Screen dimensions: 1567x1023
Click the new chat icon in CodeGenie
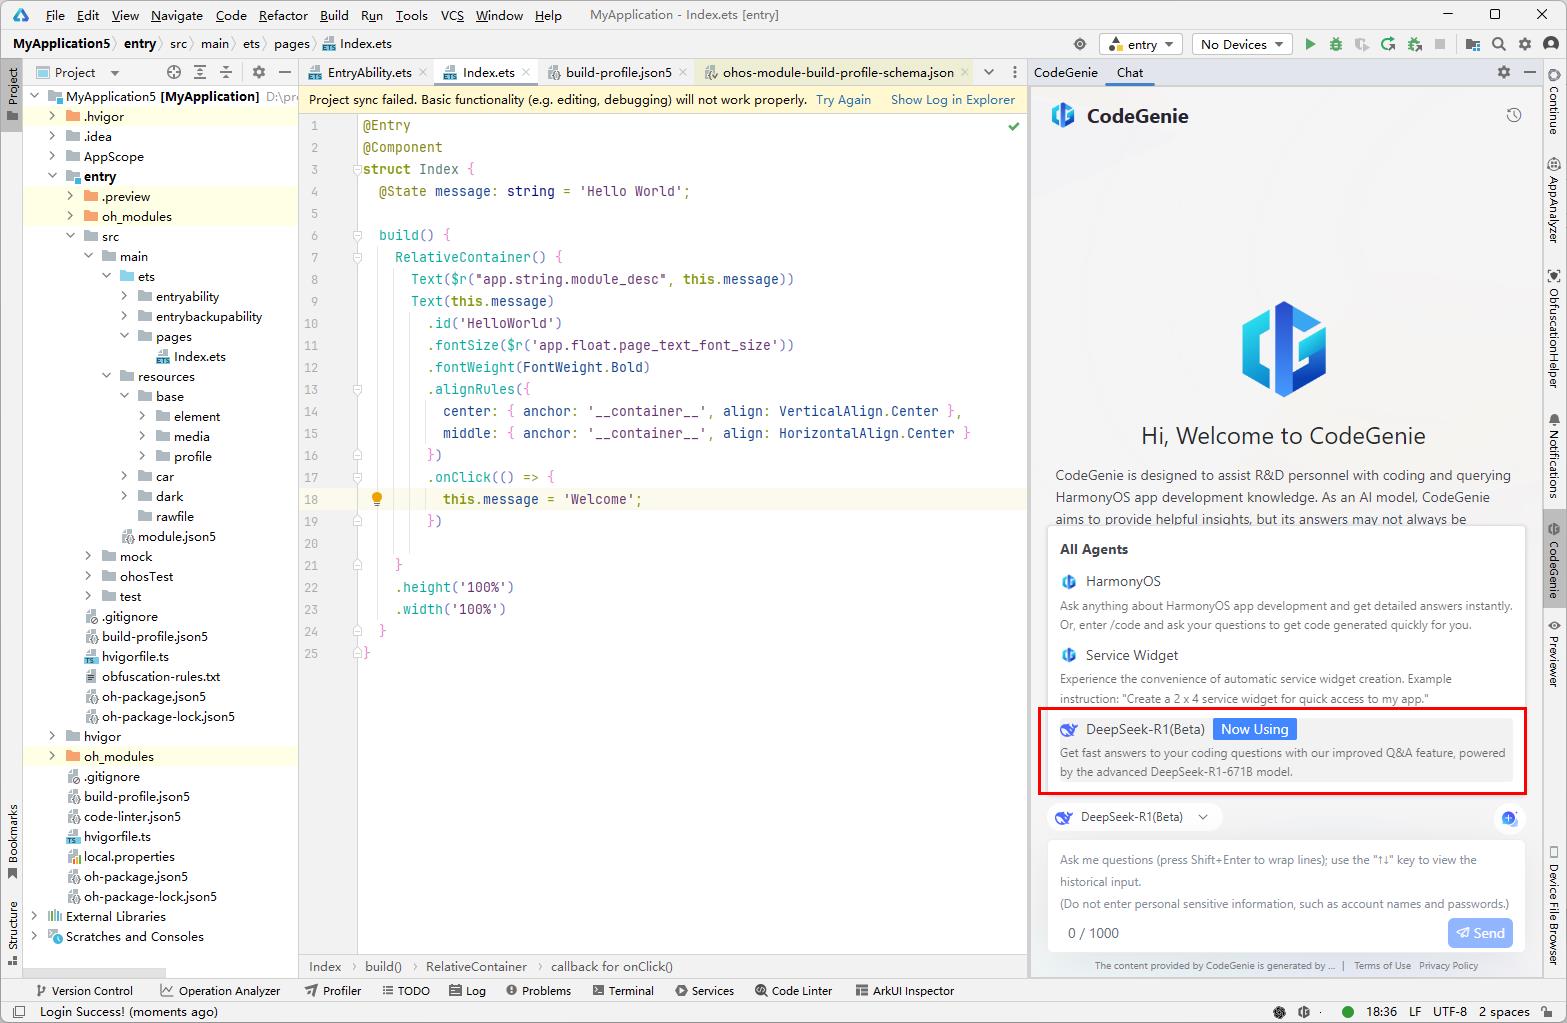pyautogui.click(x=1508, y=818)
